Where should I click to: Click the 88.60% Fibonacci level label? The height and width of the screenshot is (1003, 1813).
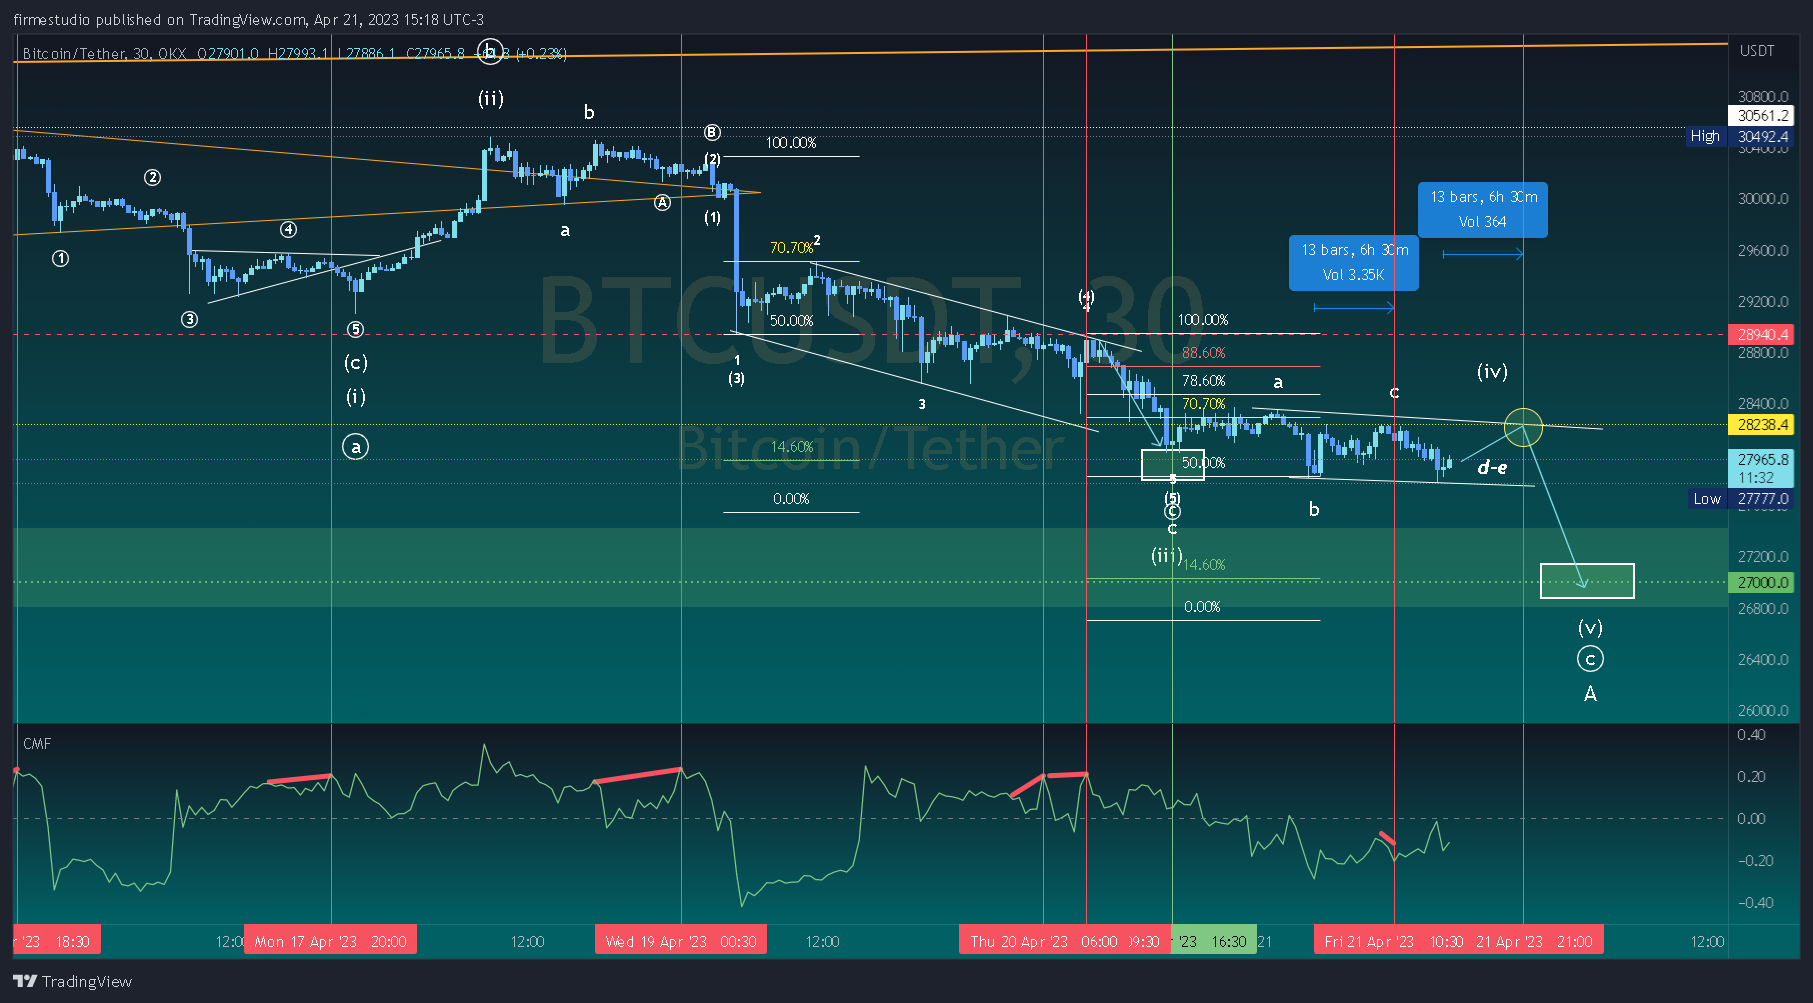coord(1203,353)
